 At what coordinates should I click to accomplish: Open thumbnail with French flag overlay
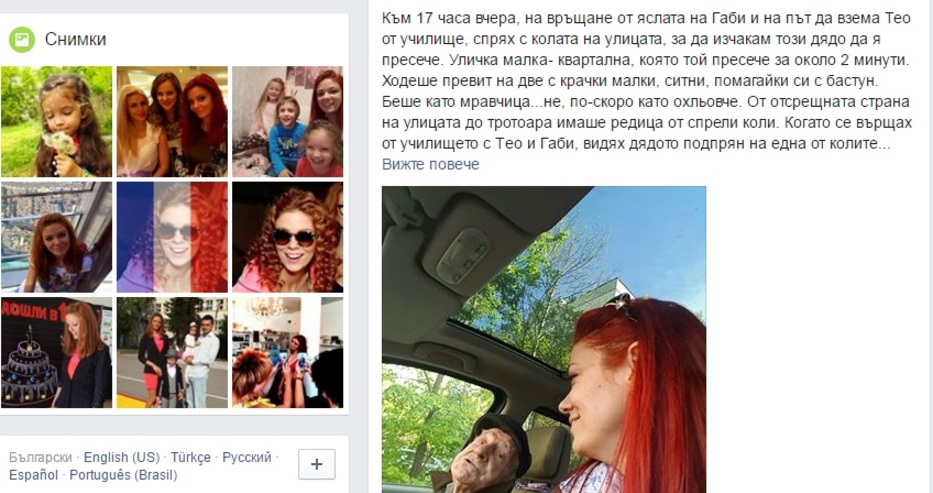(x=172, y=237)
